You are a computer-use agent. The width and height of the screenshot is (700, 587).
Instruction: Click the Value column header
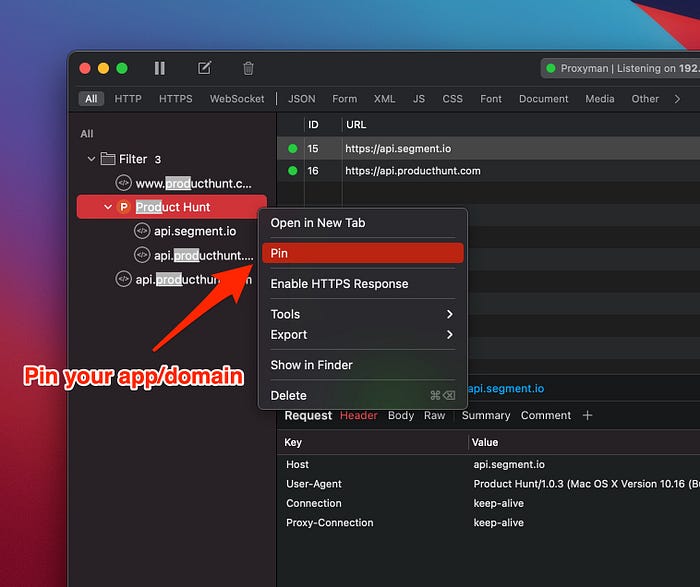[485, 442]
